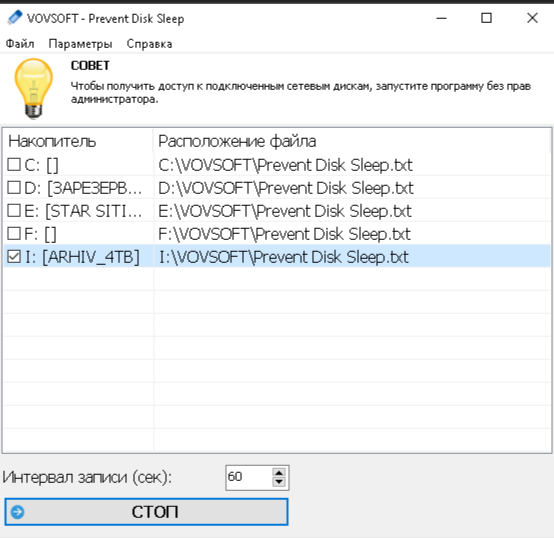Click the interval seconds input field
This screenshot has width=554, height=538.
click(x=249, y=477)
